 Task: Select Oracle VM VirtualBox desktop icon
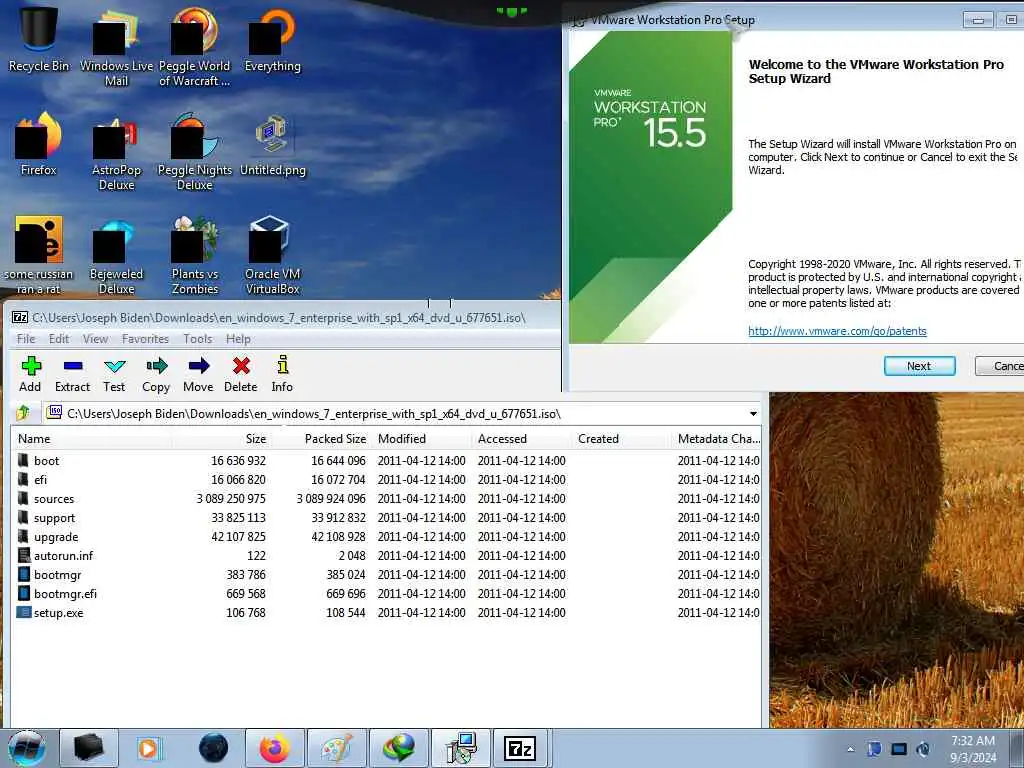(272, 255)
